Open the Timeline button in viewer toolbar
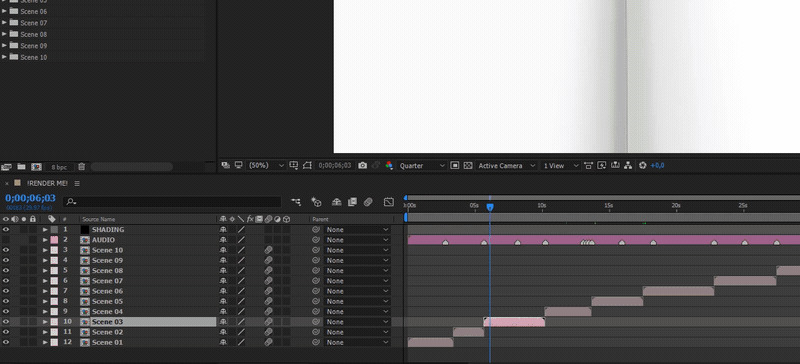 coord(615,165)
